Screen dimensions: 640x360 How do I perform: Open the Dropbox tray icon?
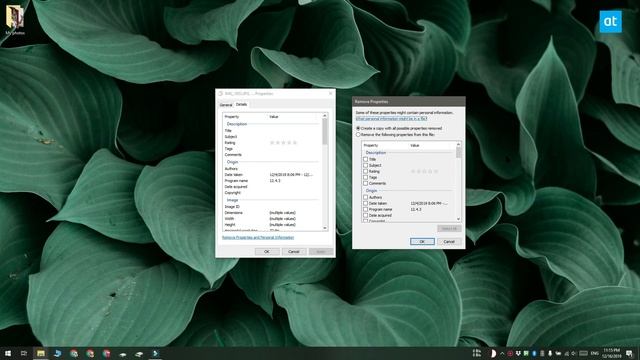(518, 353)
